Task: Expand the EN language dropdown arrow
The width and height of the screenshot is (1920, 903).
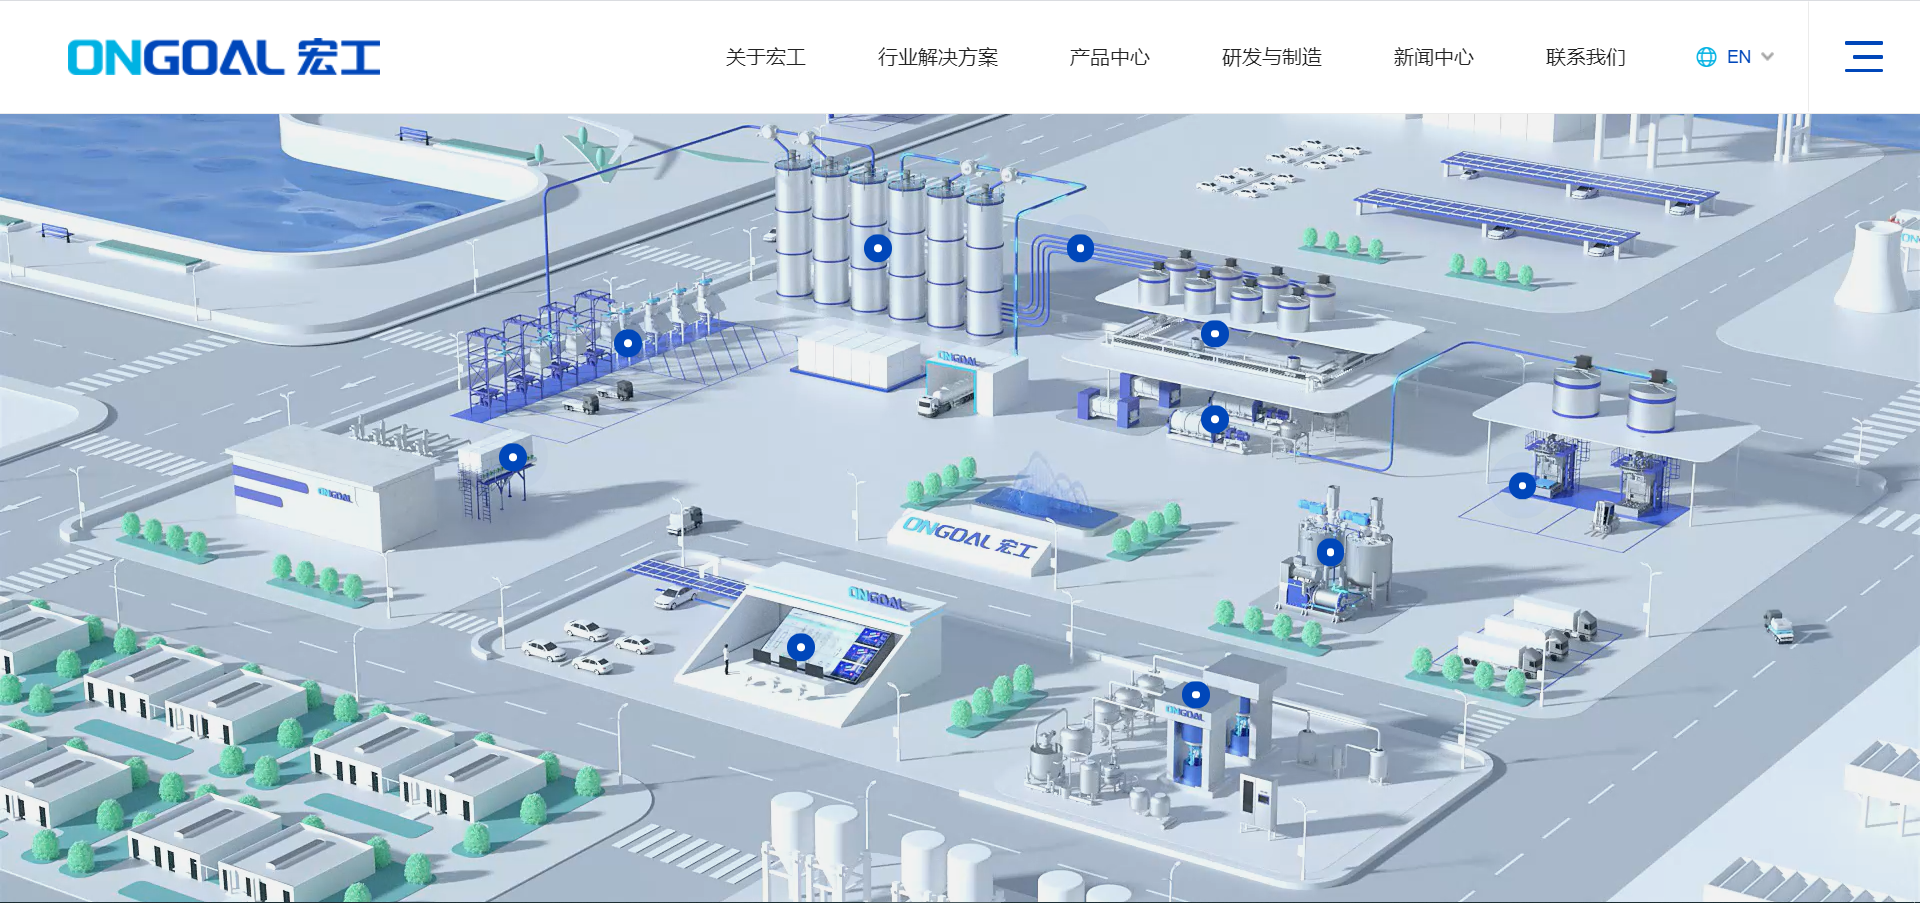Action: coord(1767,57)
